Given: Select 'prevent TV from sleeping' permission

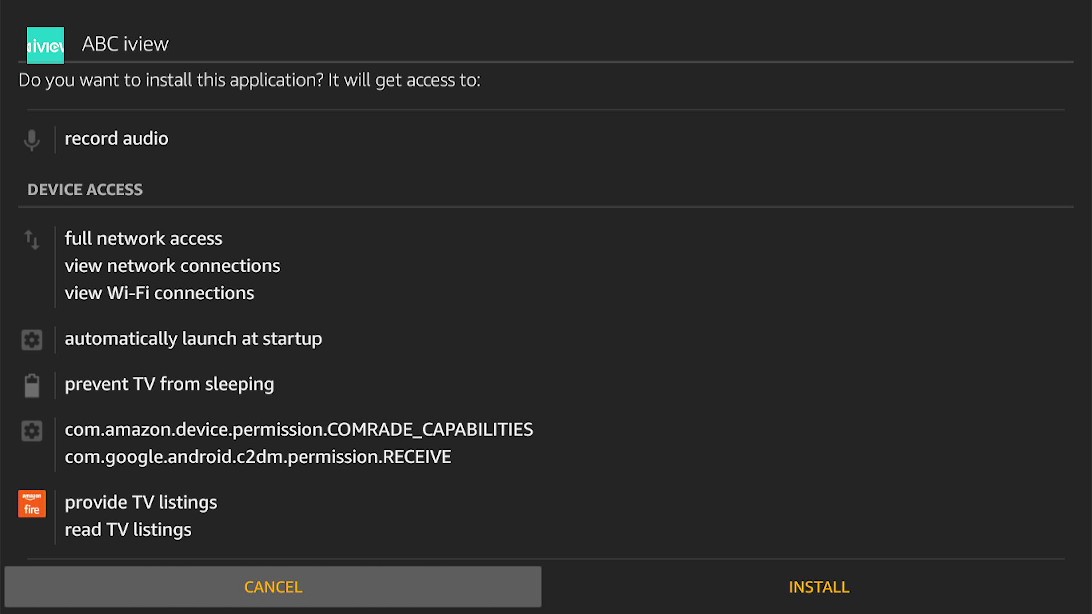Looking at the screenshot, I should tap(169, 384).
